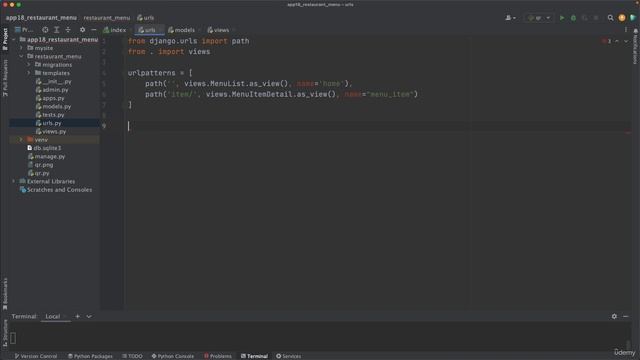640x360 pixels.
Task: Switch to the models editor tab
Action: (x=181, y=30)
